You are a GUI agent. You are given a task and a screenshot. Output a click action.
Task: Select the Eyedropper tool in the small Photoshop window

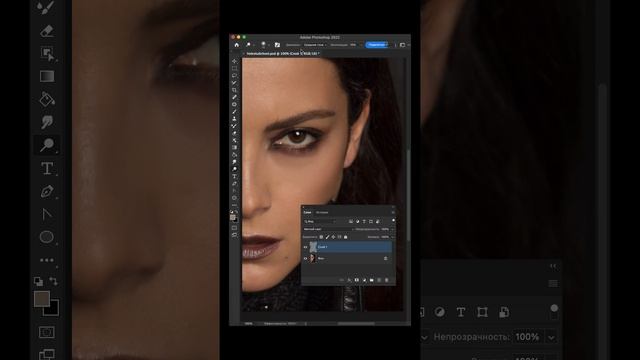click(x=234, y=97)
